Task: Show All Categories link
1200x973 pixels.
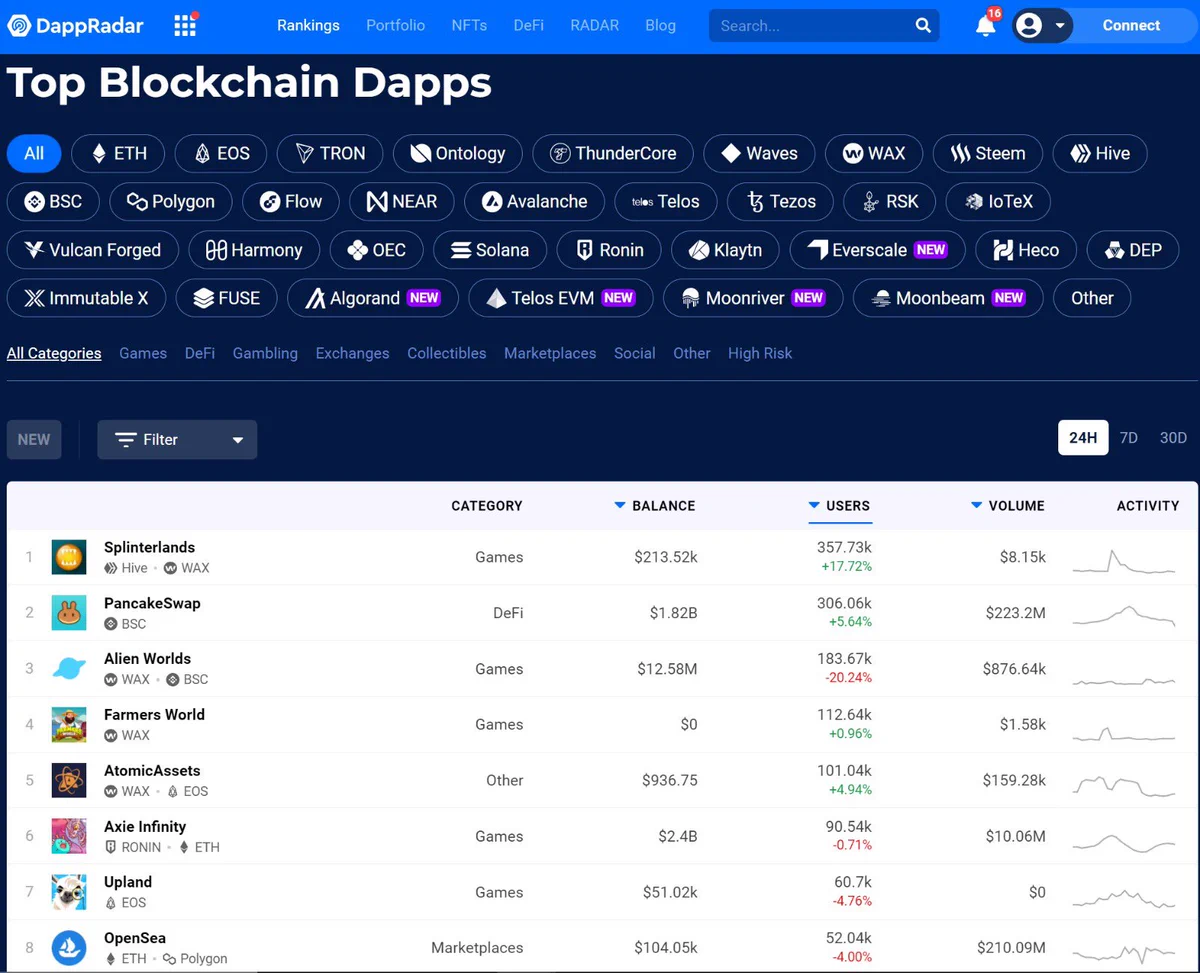Action: click(x=54, y=353)
